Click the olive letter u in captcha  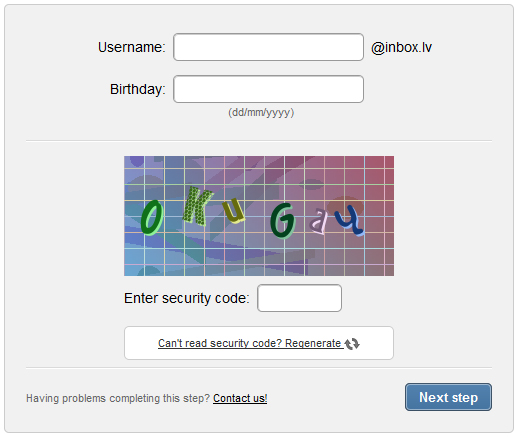234,210
